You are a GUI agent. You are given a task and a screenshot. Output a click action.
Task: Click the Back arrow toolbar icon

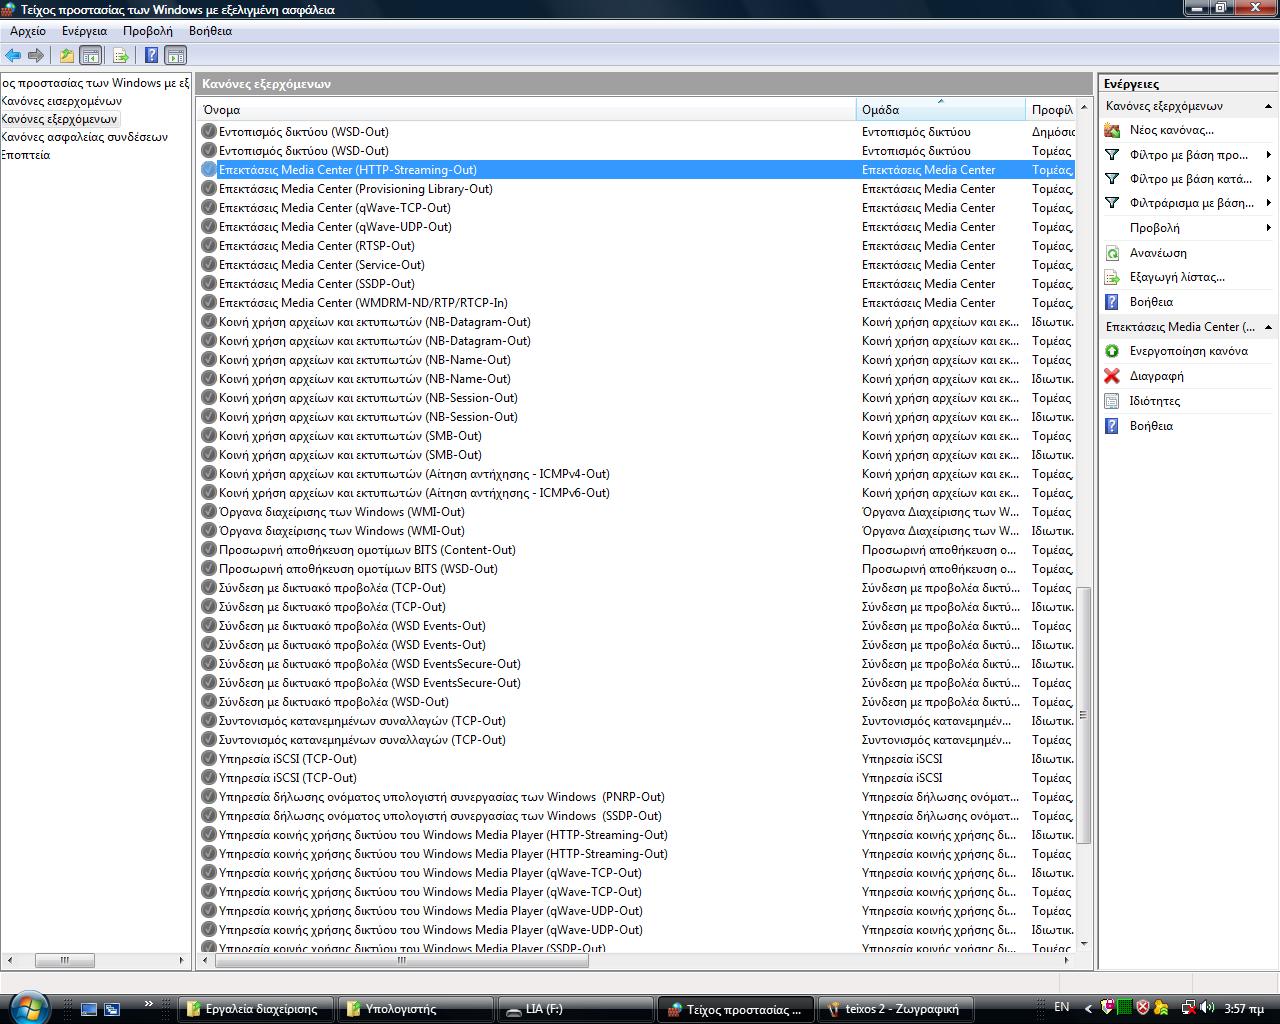tap(13, 56)
